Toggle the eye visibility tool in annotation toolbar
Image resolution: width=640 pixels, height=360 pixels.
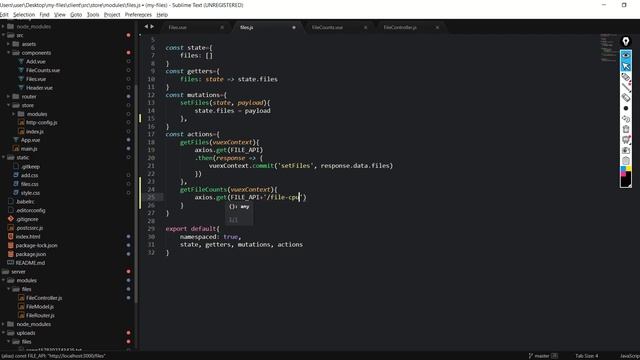point(626,55)
